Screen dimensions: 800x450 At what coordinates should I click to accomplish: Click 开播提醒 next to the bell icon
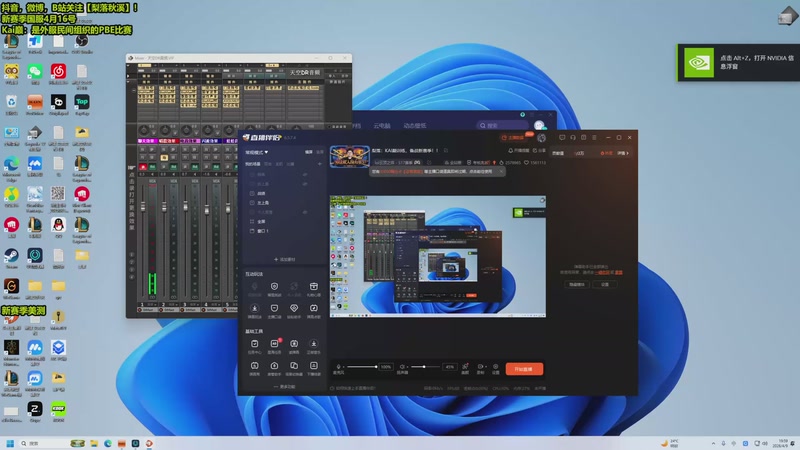coord(521,151)
